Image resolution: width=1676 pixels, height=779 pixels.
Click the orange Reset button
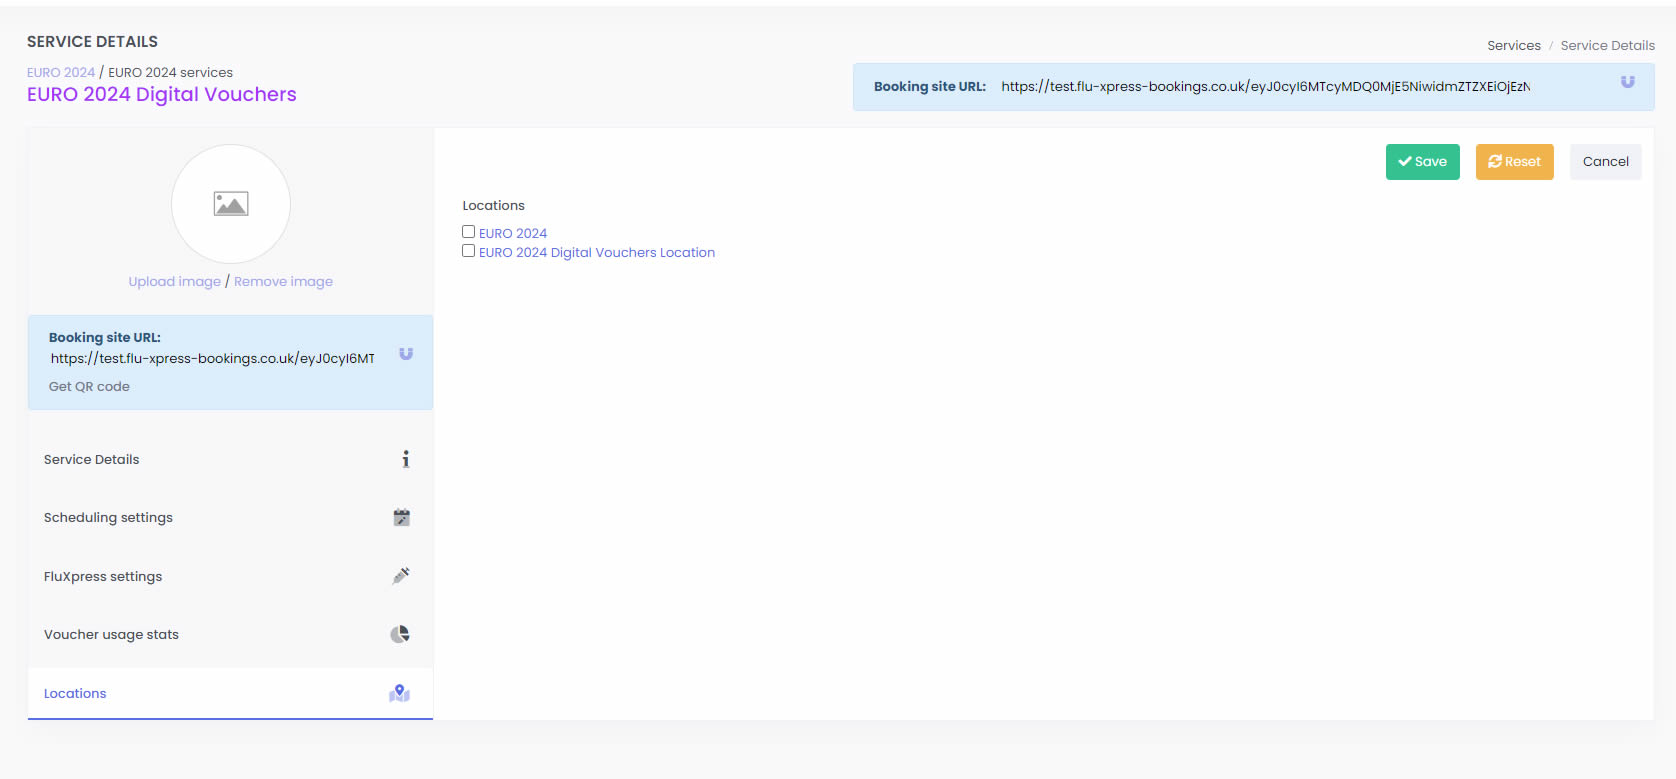1514,162
